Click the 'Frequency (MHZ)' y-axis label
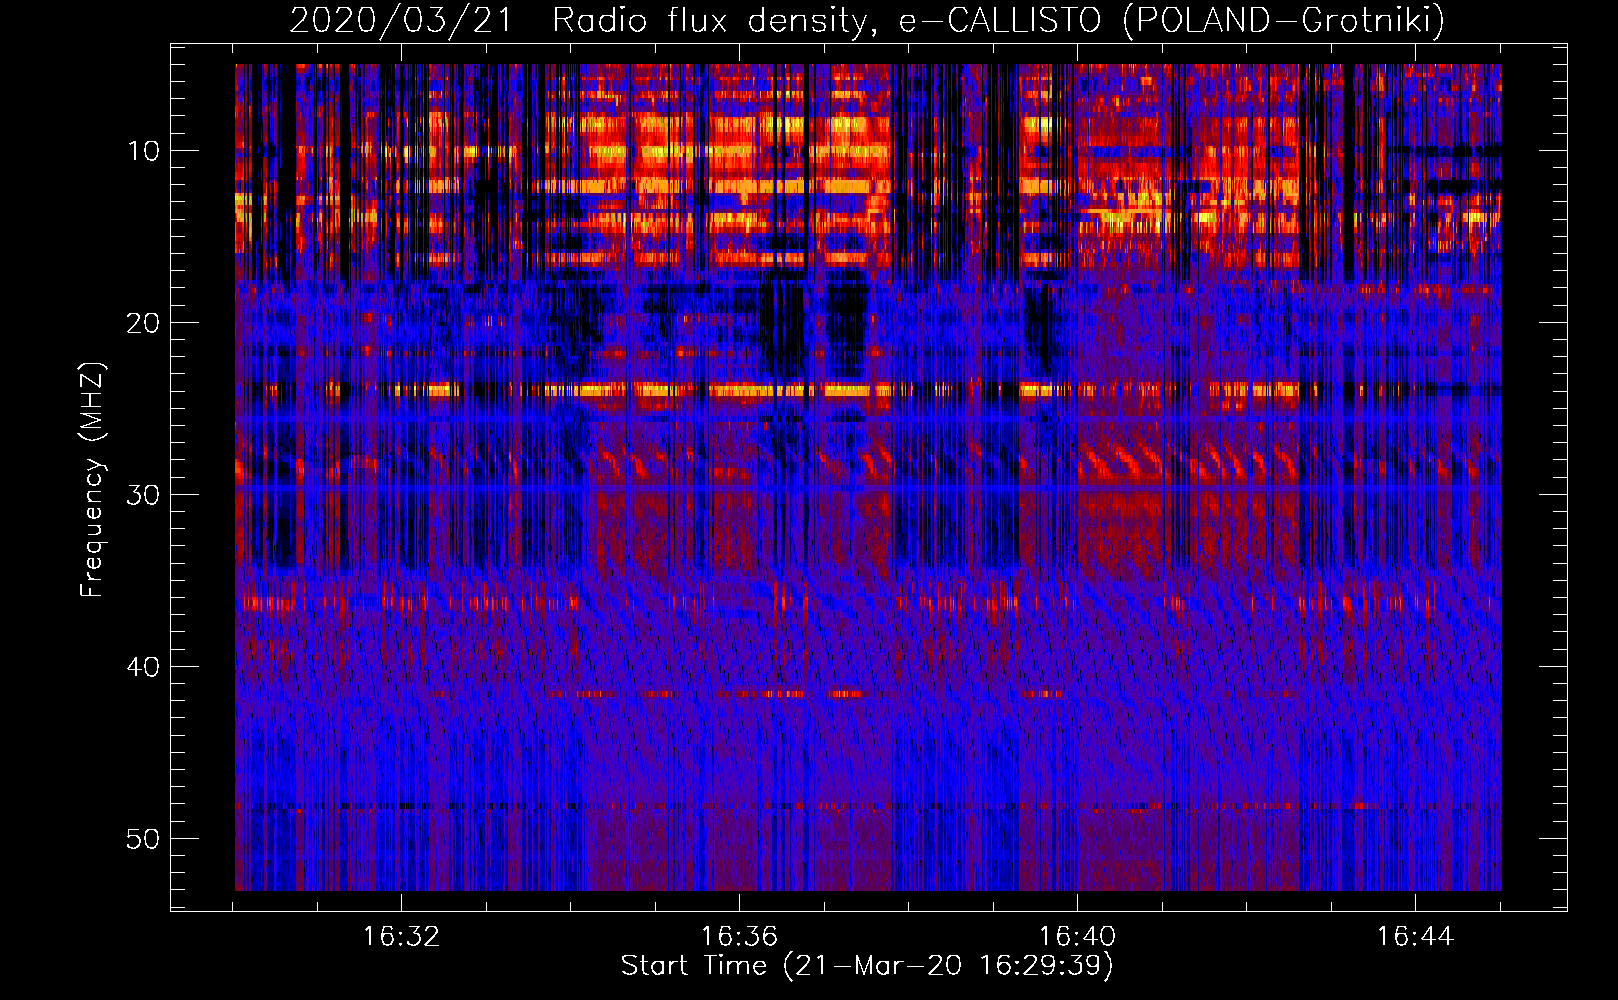Screen dimensions: 1618x1000 [x=92, y=479]
